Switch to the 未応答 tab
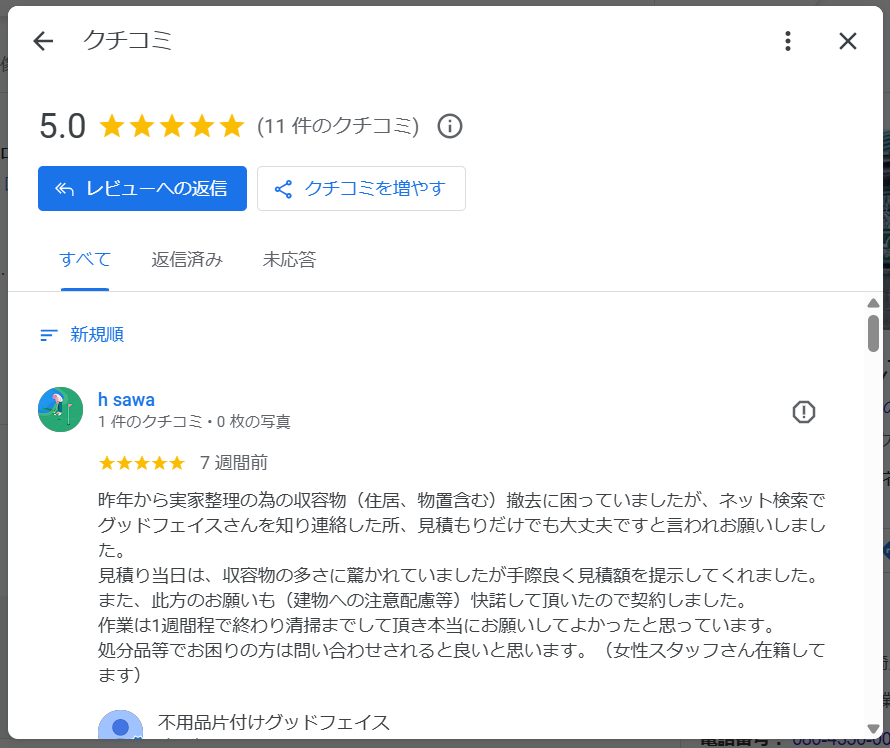Image resolution: width=890 pixels, height=748 pixels. point(289,260)
